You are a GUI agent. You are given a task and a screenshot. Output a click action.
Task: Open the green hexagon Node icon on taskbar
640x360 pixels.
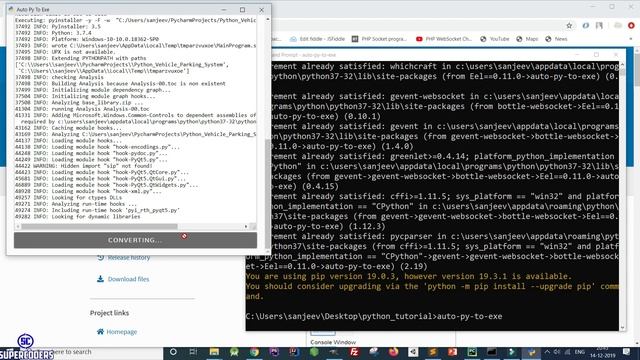pyautogui.click(x=314, y=352)
